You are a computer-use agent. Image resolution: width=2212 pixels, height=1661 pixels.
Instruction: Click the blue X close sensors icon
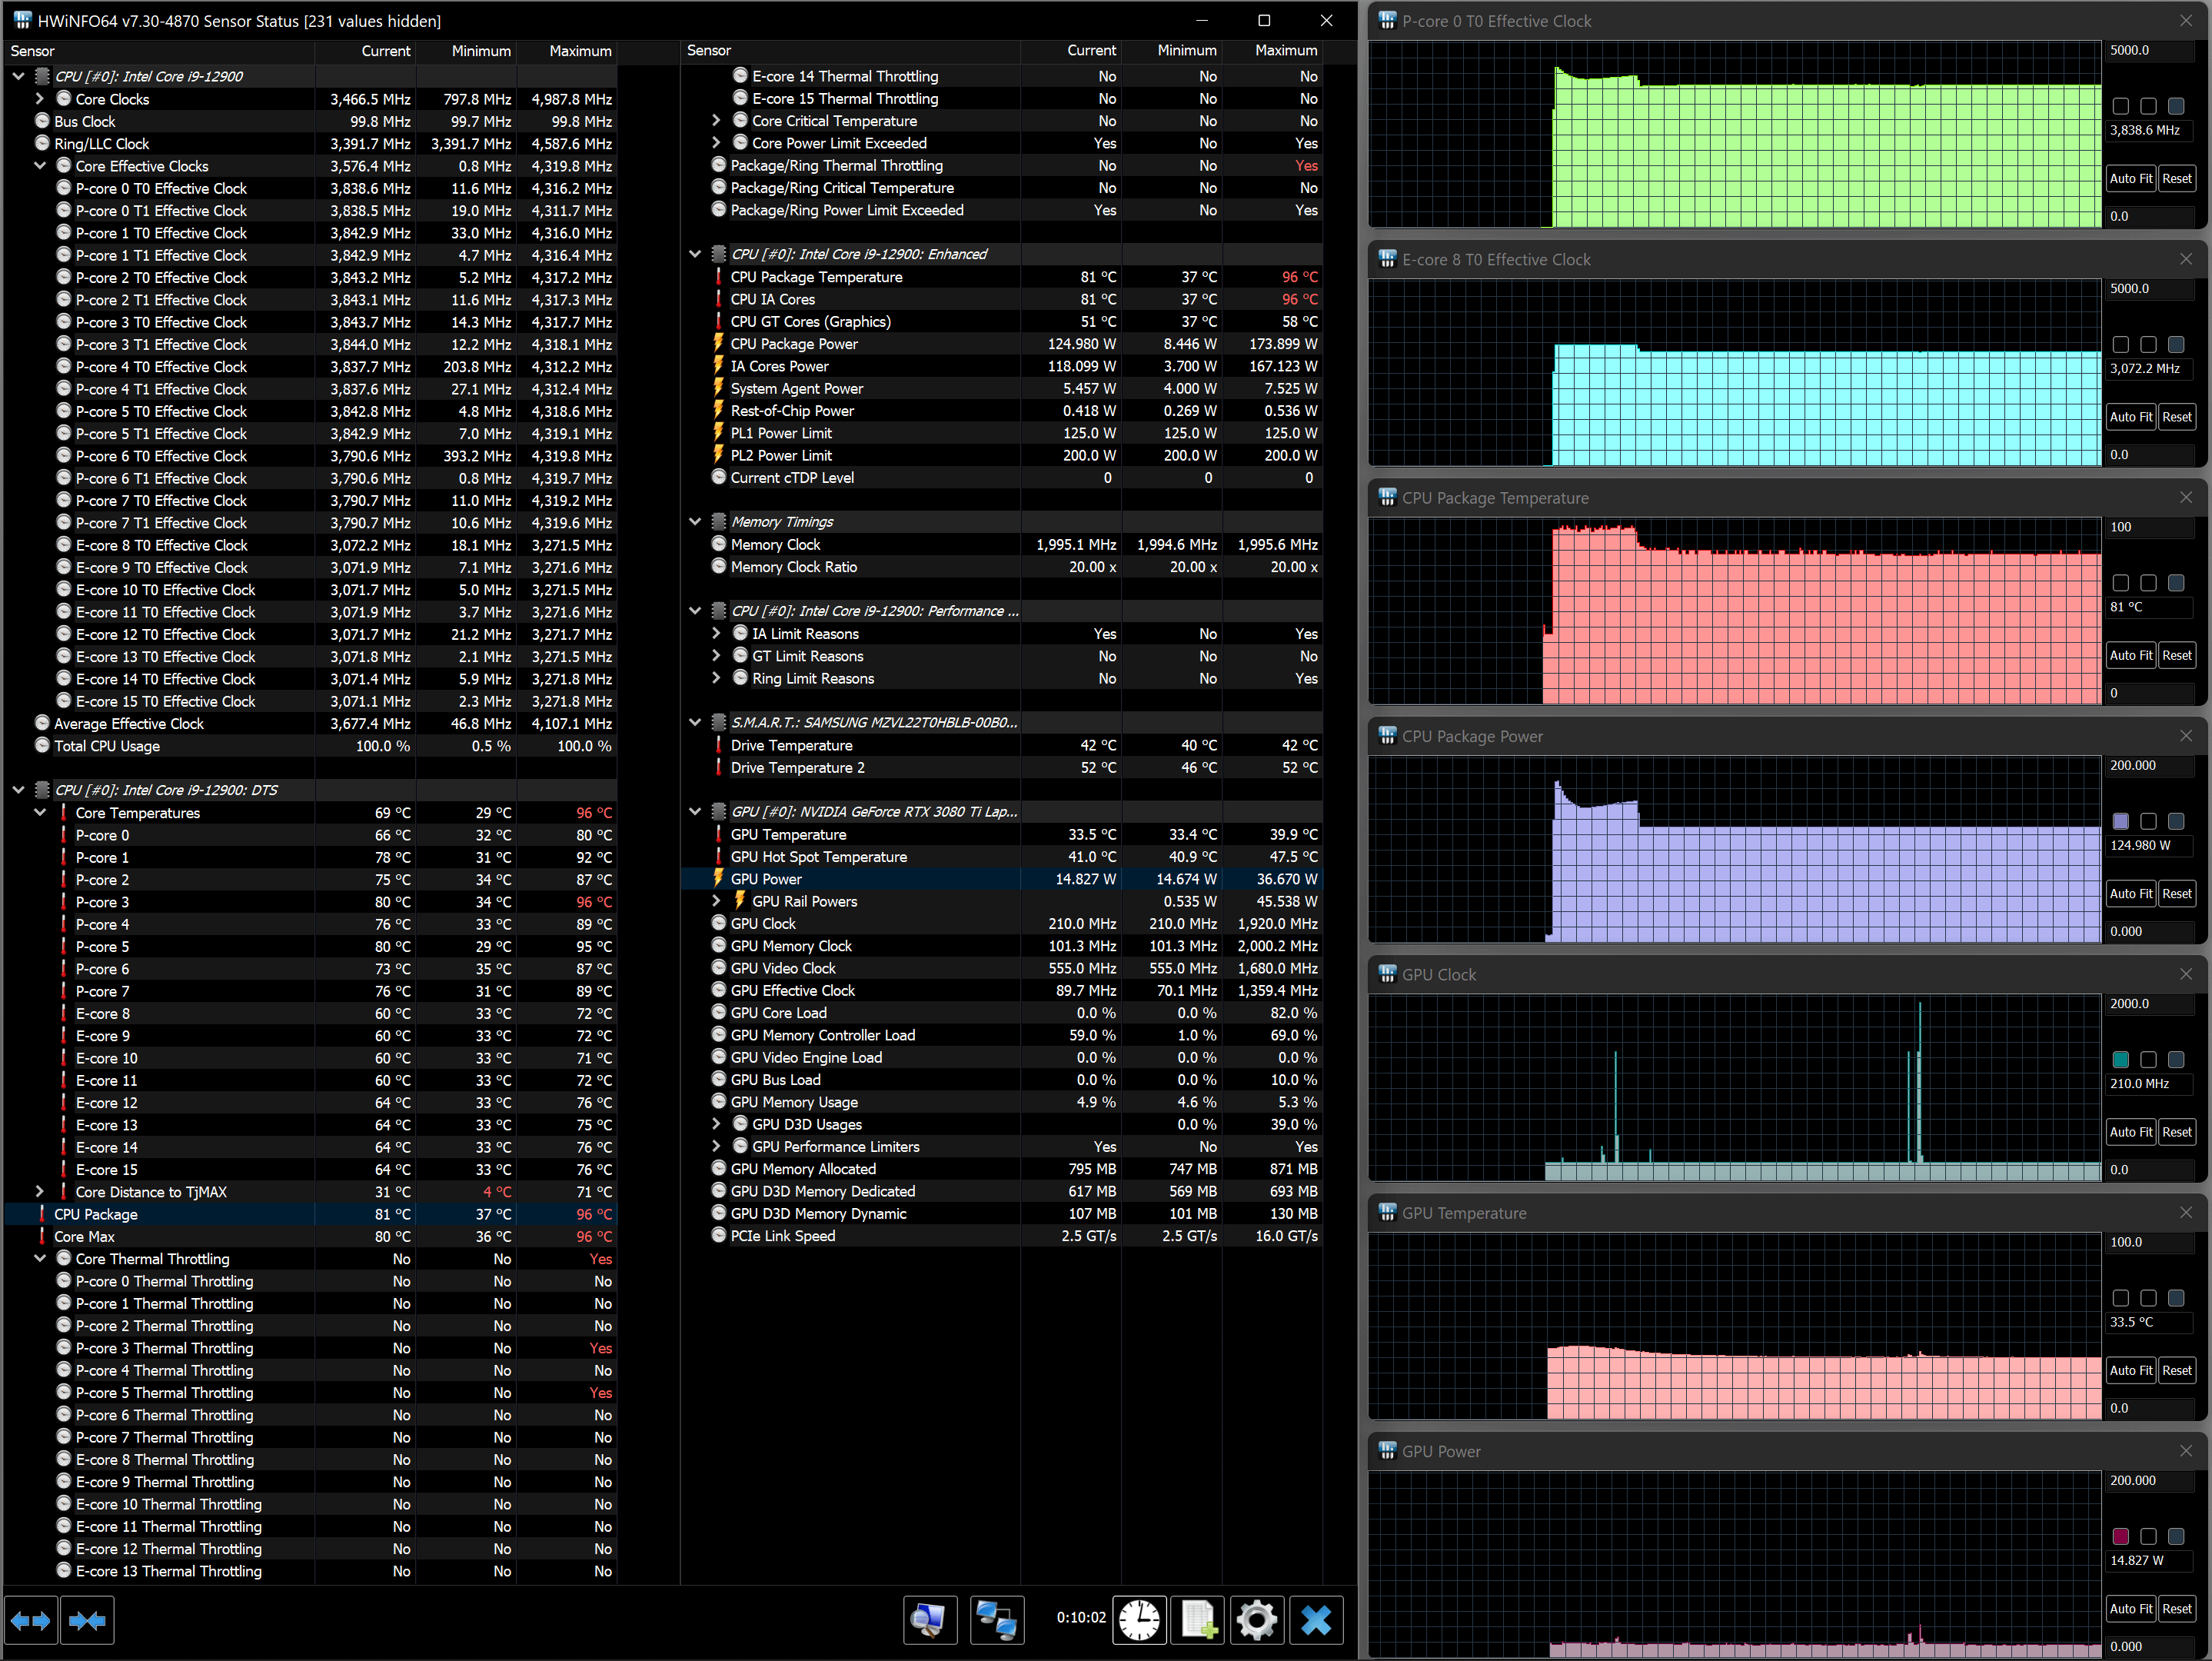[1316, 1620]
